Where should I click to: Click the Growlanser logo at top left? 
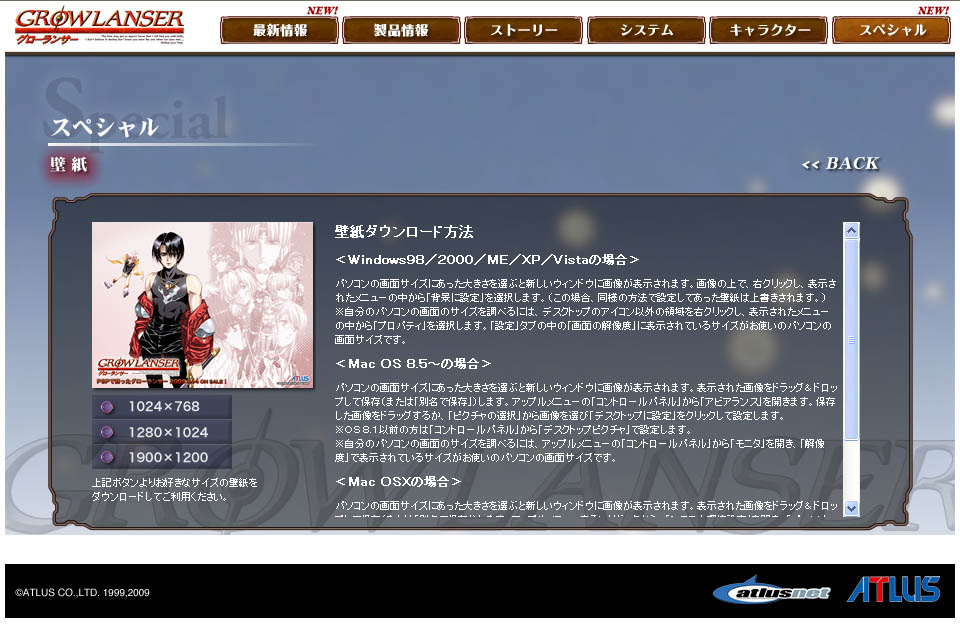(x=99, y=26)
